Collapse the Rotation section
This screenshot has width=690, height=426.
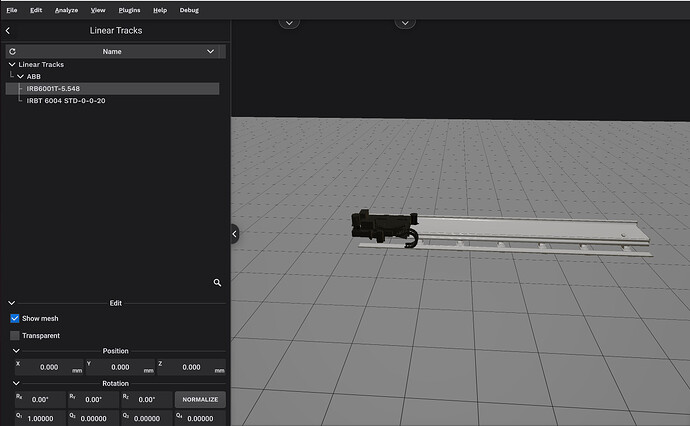coord(16,383)
